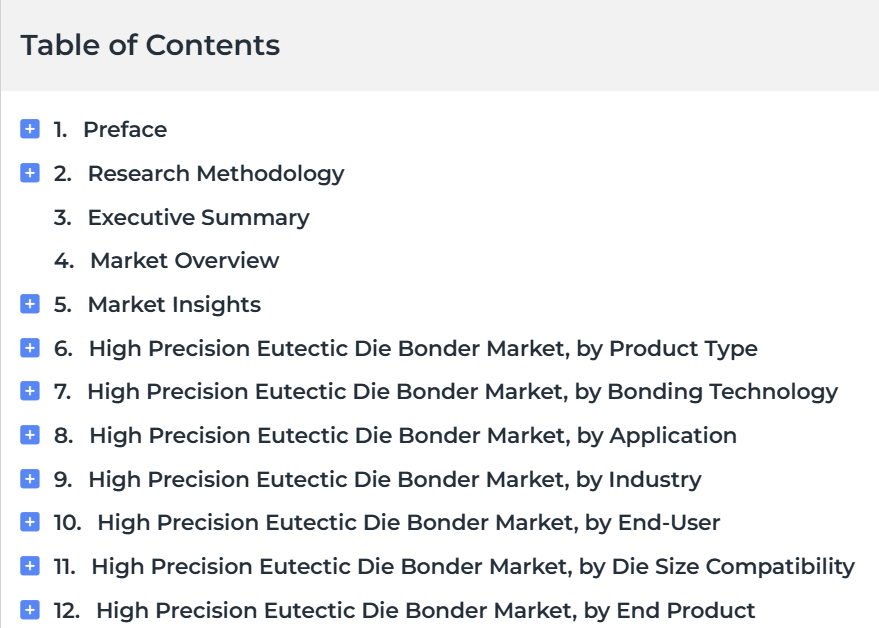
Task: Select section 8 by Application text
Action: pos(413,436)
